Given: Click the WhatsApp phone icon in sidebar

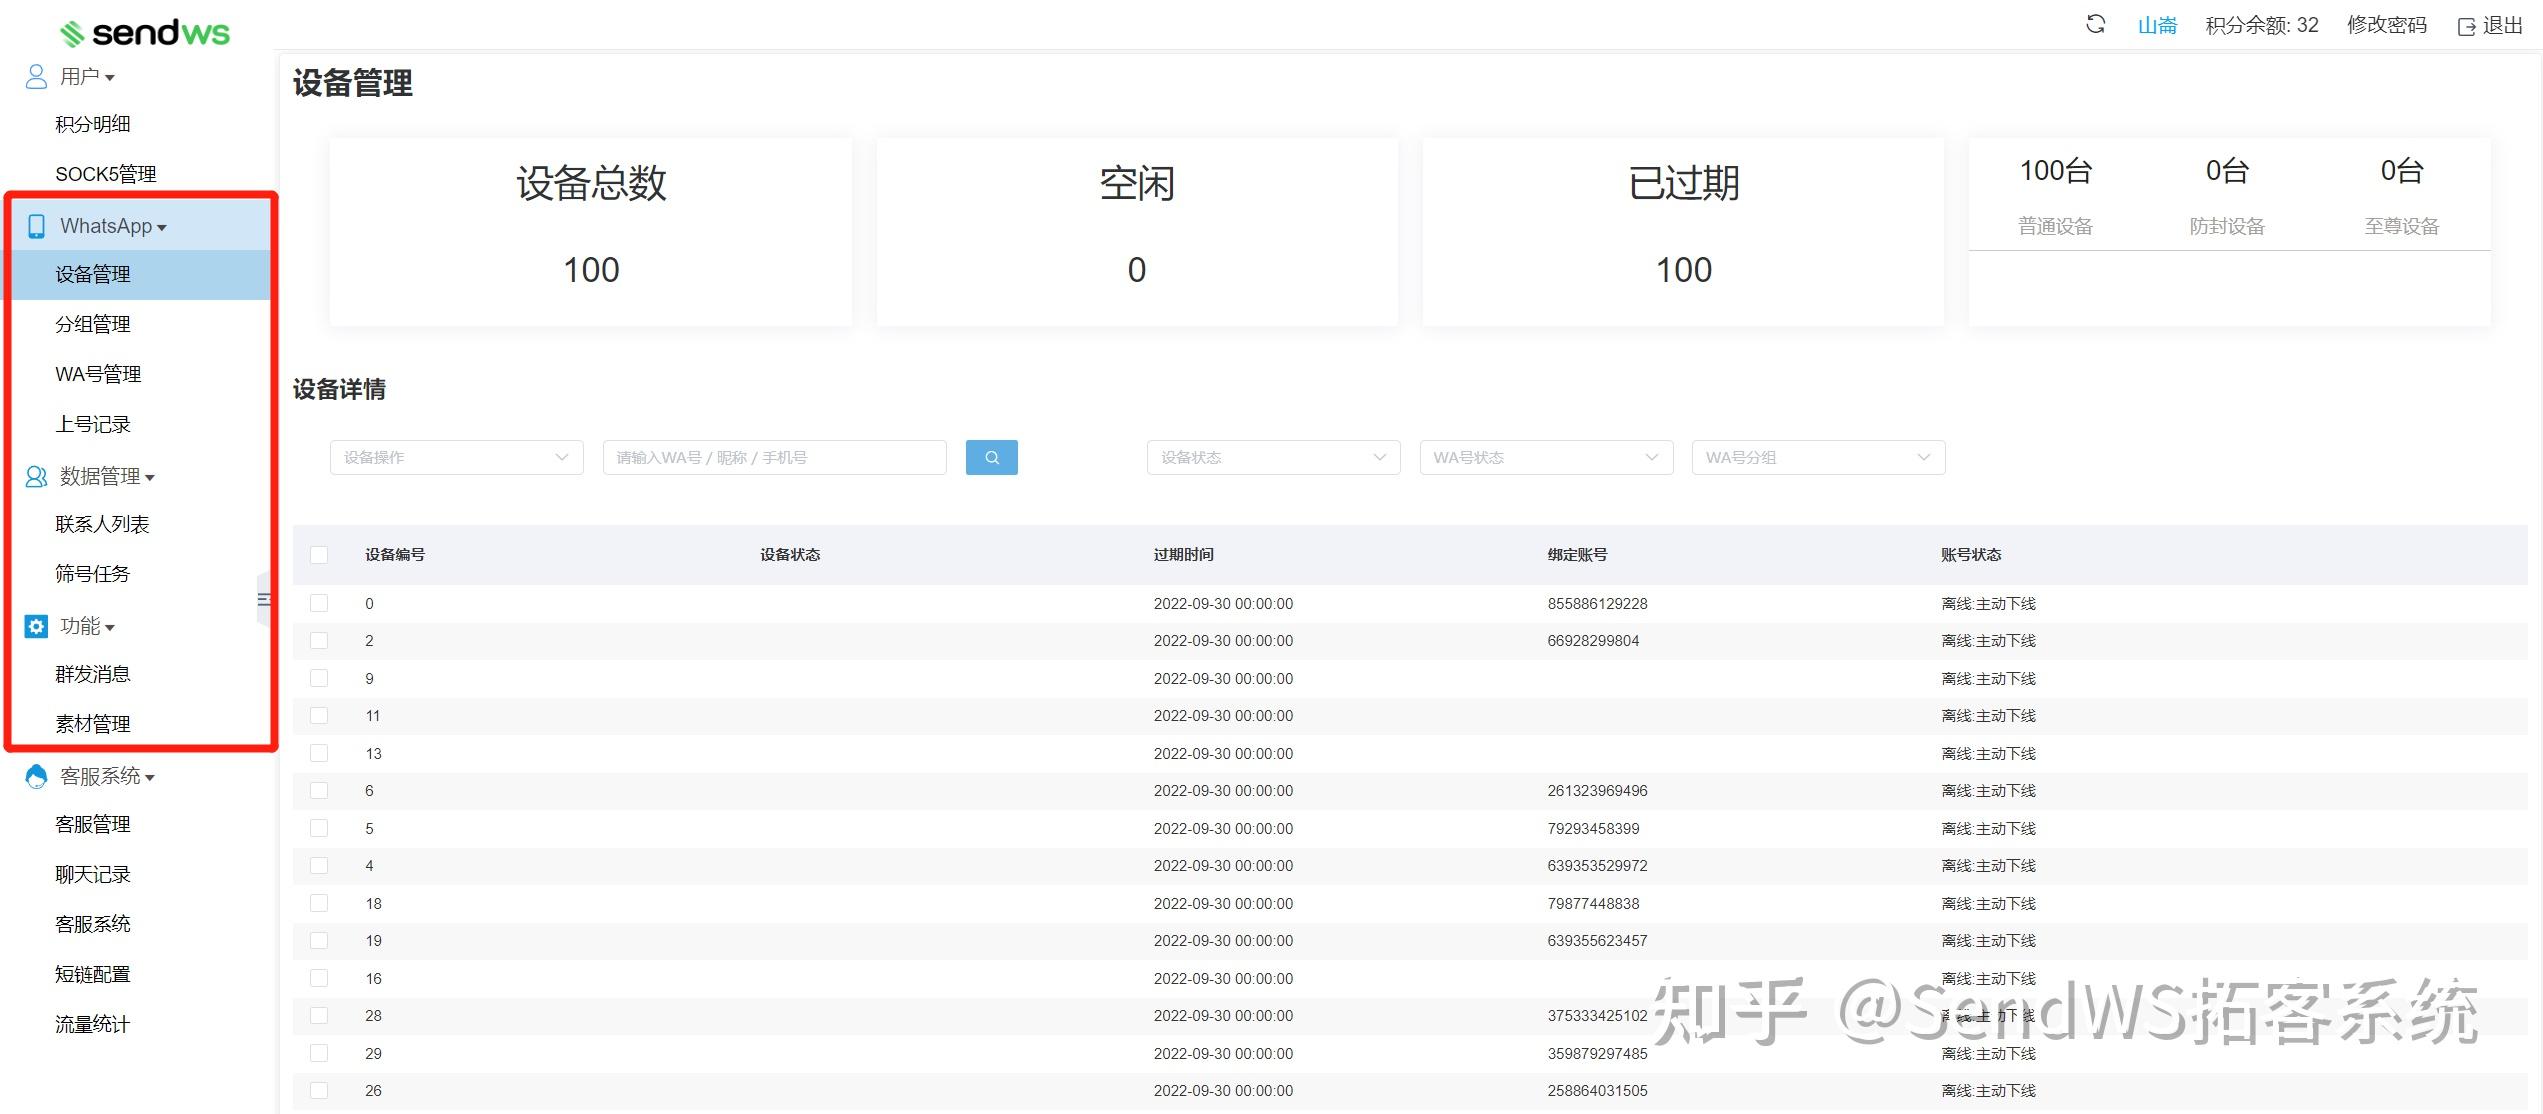Looking at the screenshot, I should (37, 226).
